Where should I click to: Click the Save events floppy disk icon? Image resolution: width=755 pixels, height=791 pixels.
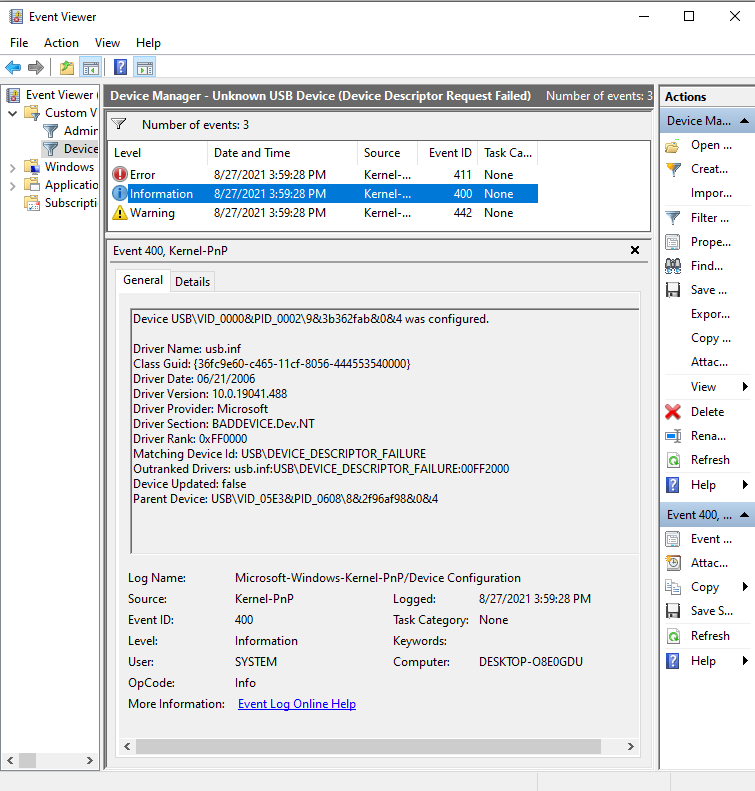click(x=673, y=290)
